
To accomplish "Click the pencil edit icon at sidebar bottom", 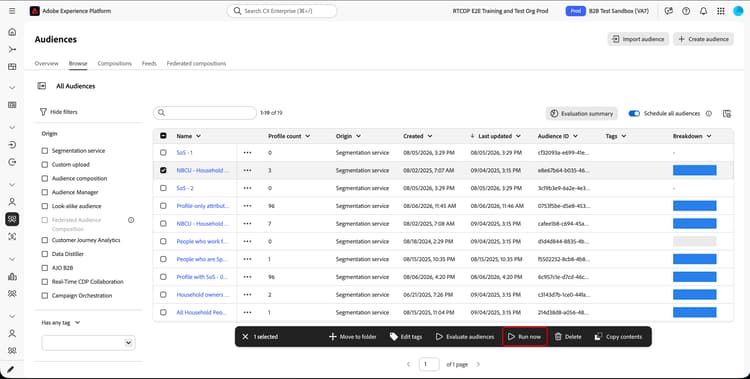I will click(11, 370).
